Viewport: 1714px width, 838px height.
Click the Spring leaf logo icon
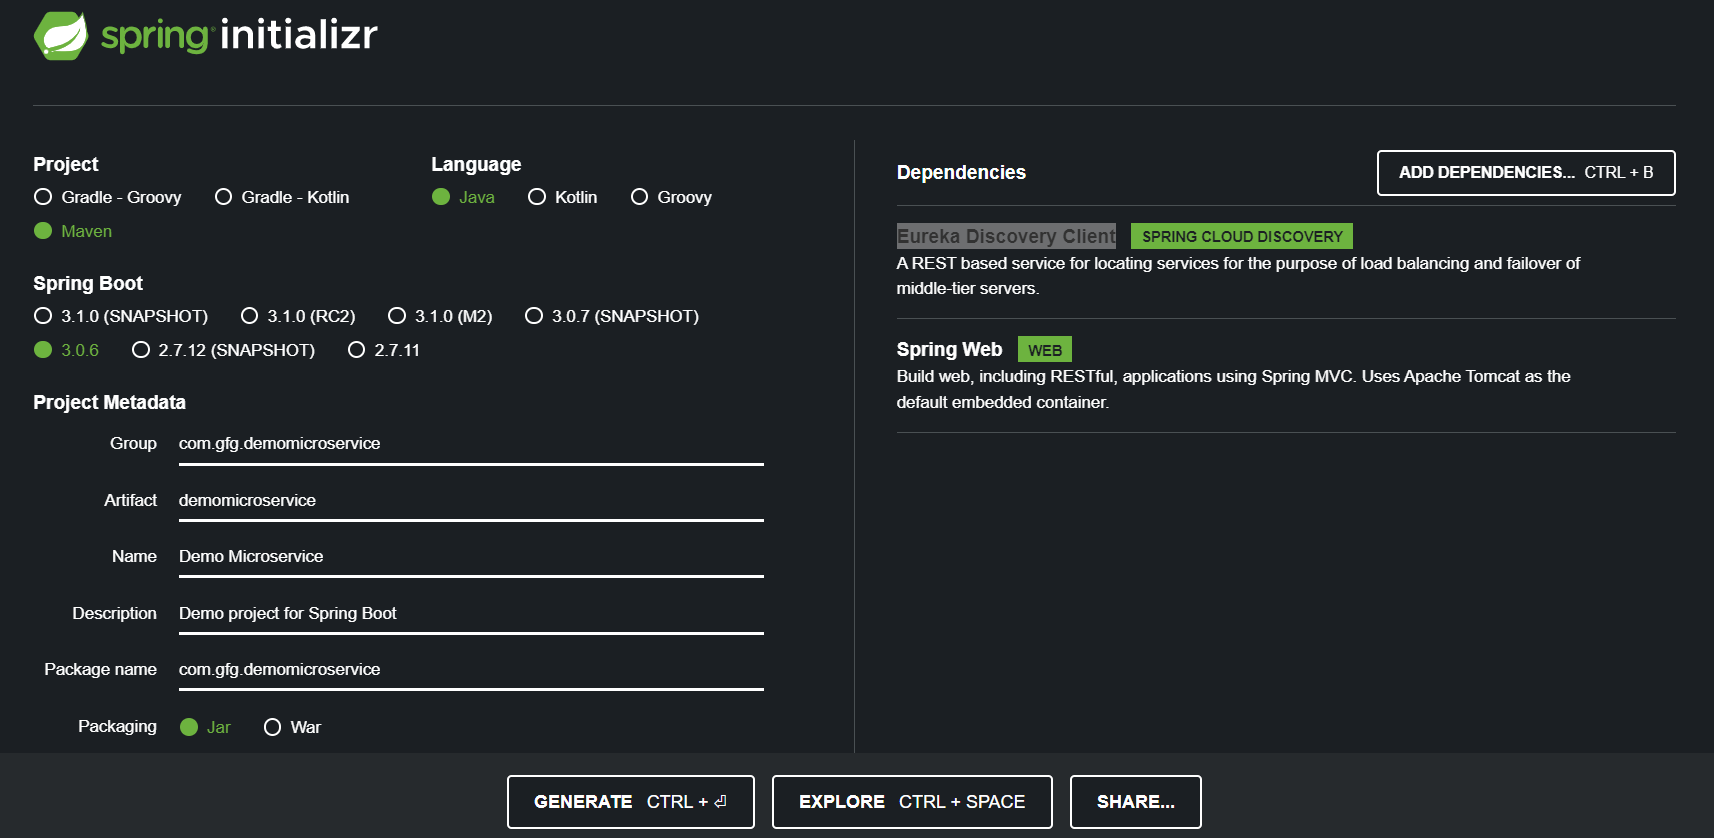click(62, 36)
